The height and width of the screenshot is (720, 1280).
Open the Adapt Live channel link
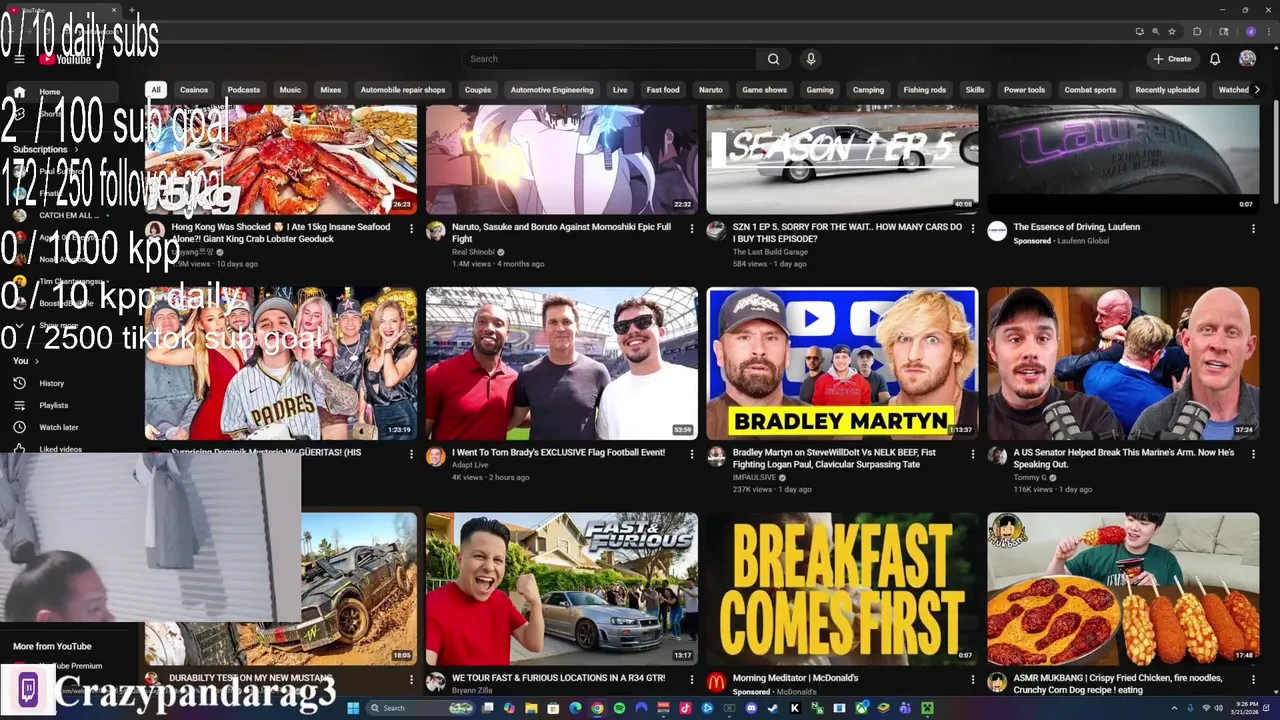(470, 465)
